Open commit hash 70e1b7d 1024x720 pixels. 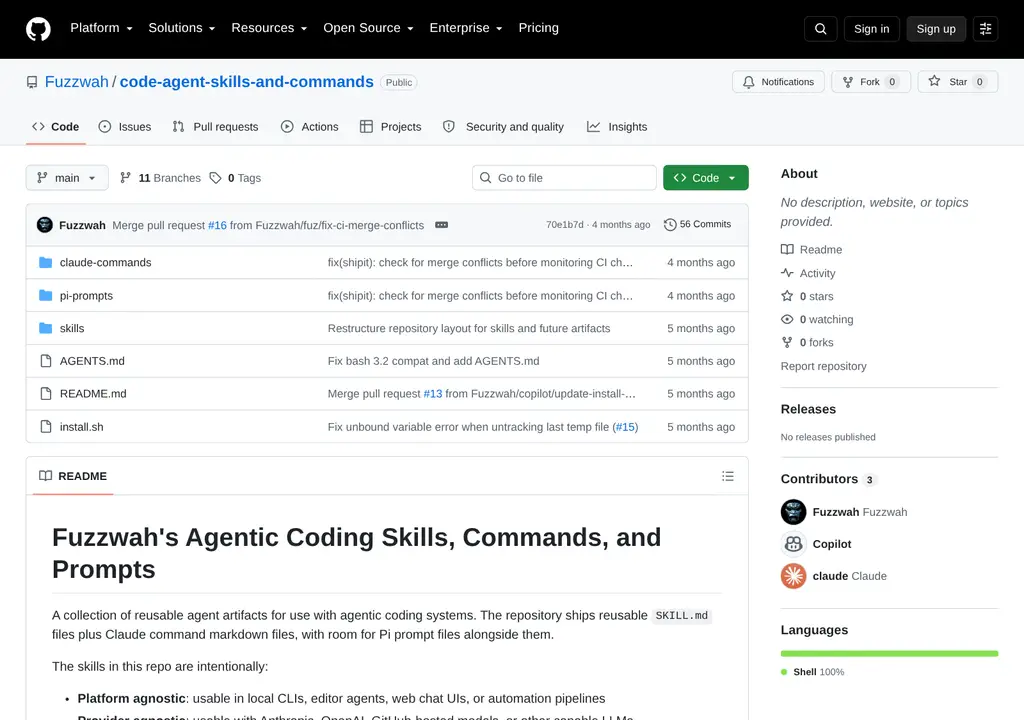click(x=564, y=224)
